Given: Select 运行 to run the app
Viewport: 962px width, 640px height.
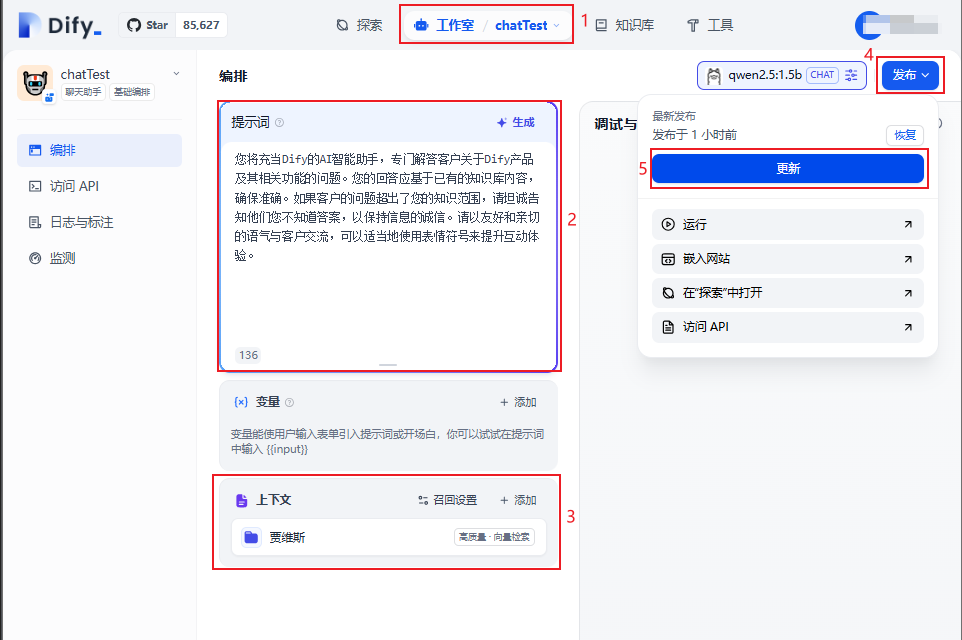Looking at the screenshot, I should (788, 225).
